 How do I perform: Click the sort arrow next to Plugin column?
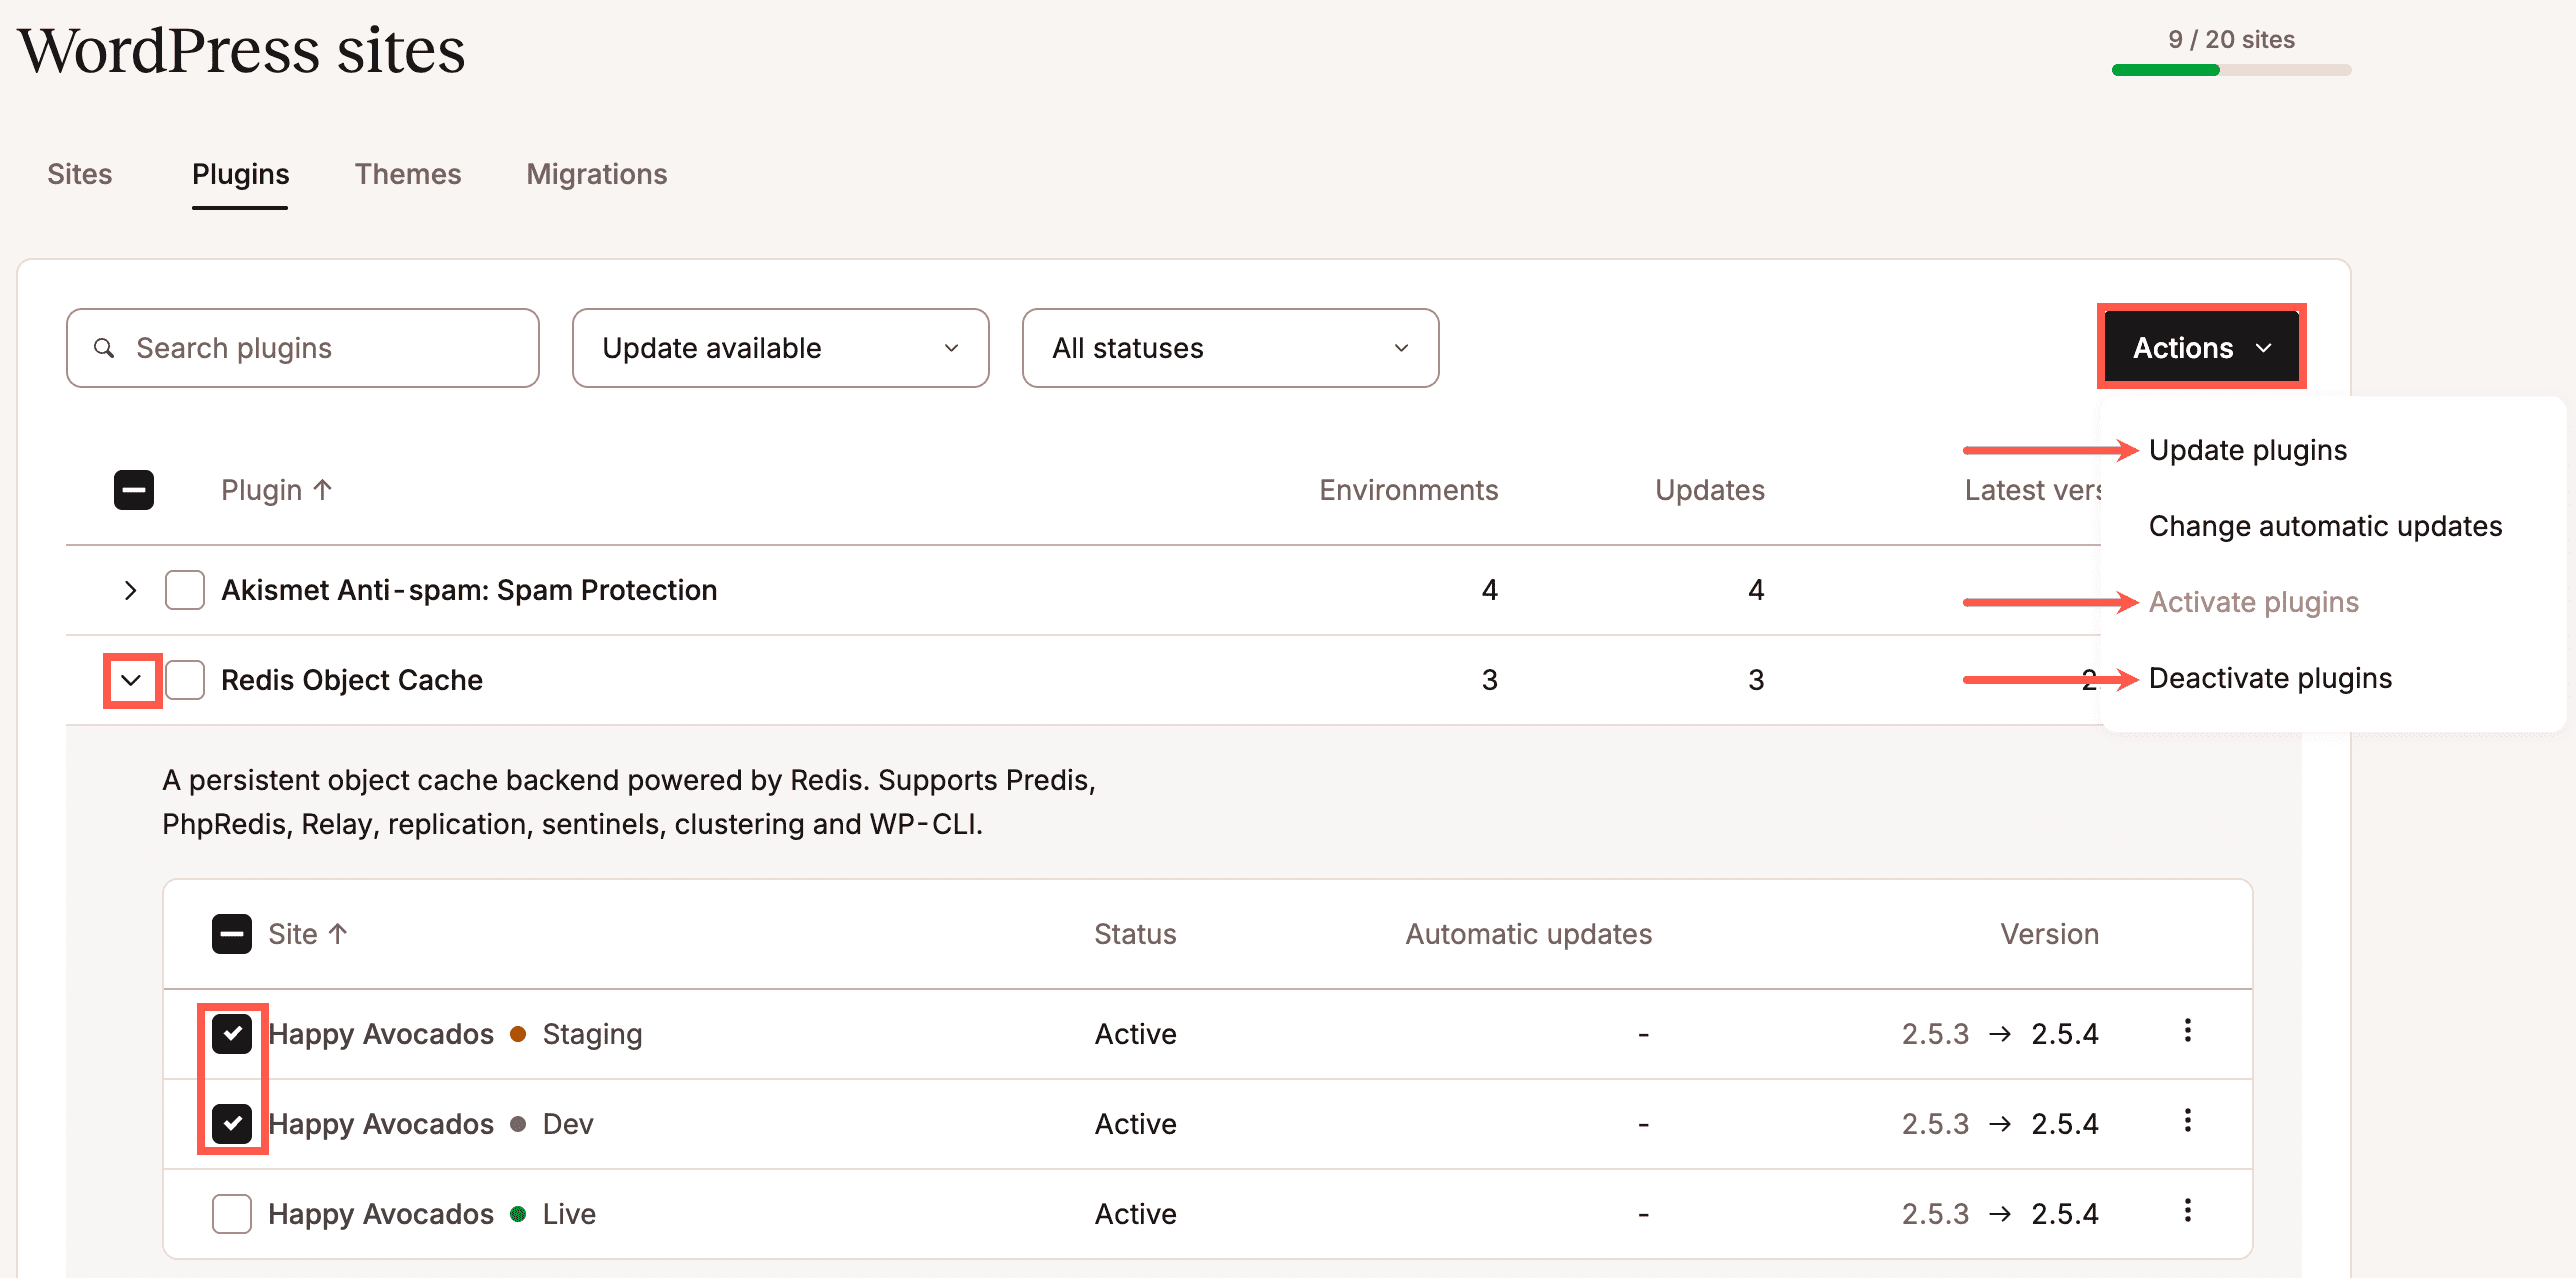(x=322, y=489)
